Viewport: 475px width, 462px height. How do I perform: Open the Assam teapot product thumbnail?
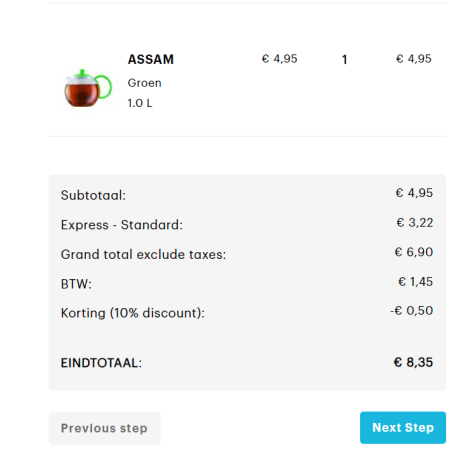tap(88, 88)
